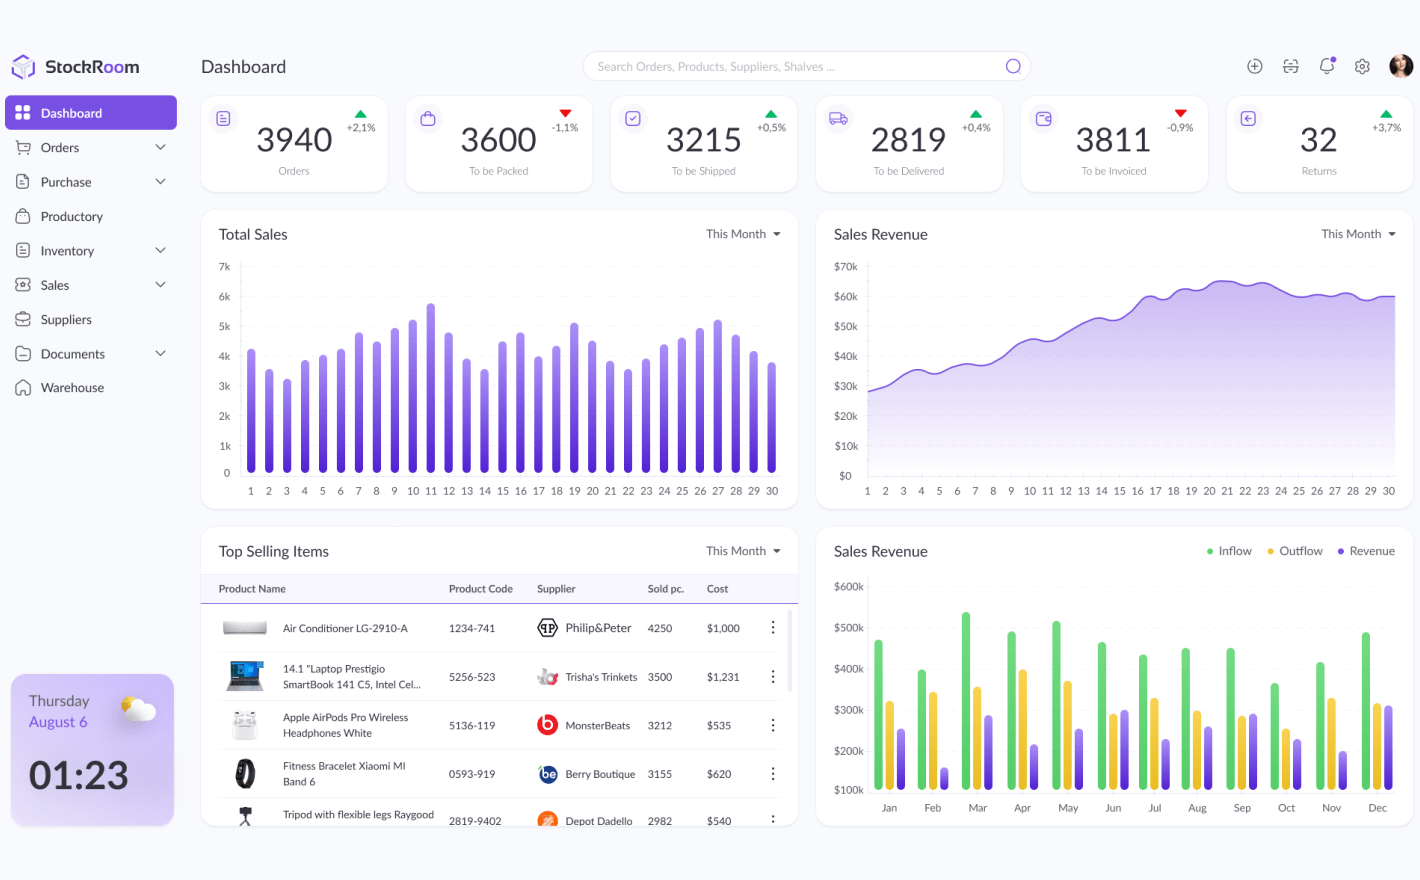Open the notifications bell icon
1420x880 pixels.
tap(1327, 66)
